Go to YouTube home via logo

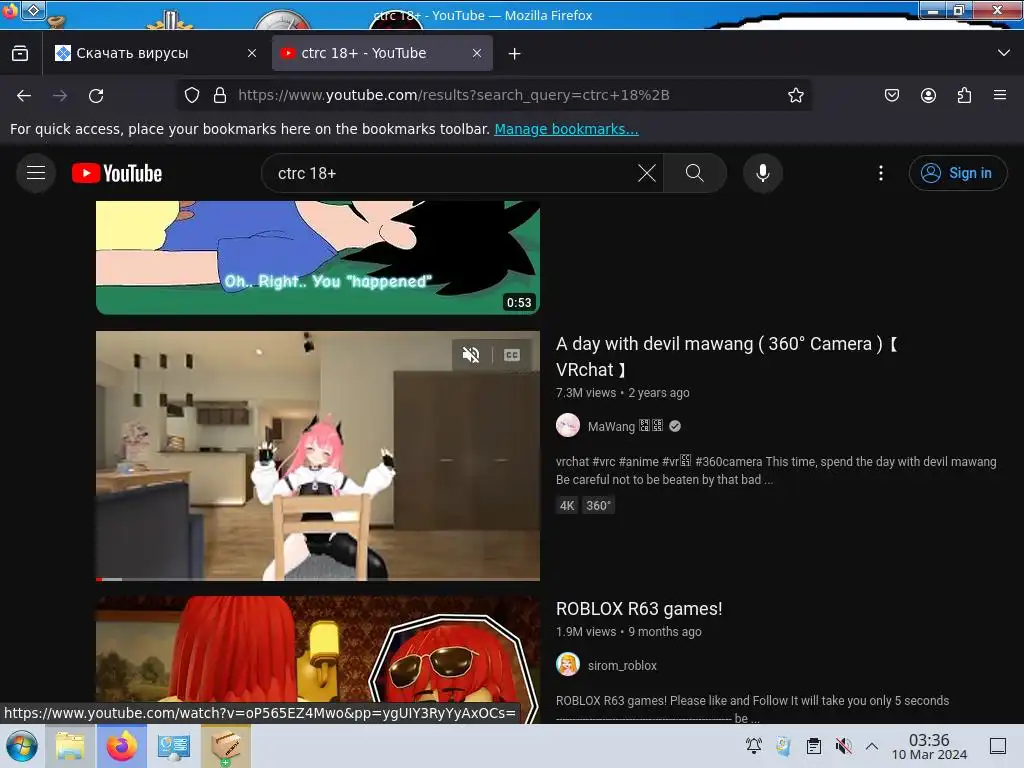click(117, 173)
